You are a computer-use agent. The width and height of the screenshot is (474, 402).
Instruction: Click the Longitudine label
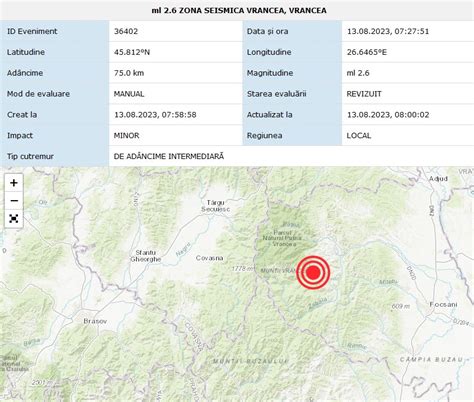click(x=269, y=52)
